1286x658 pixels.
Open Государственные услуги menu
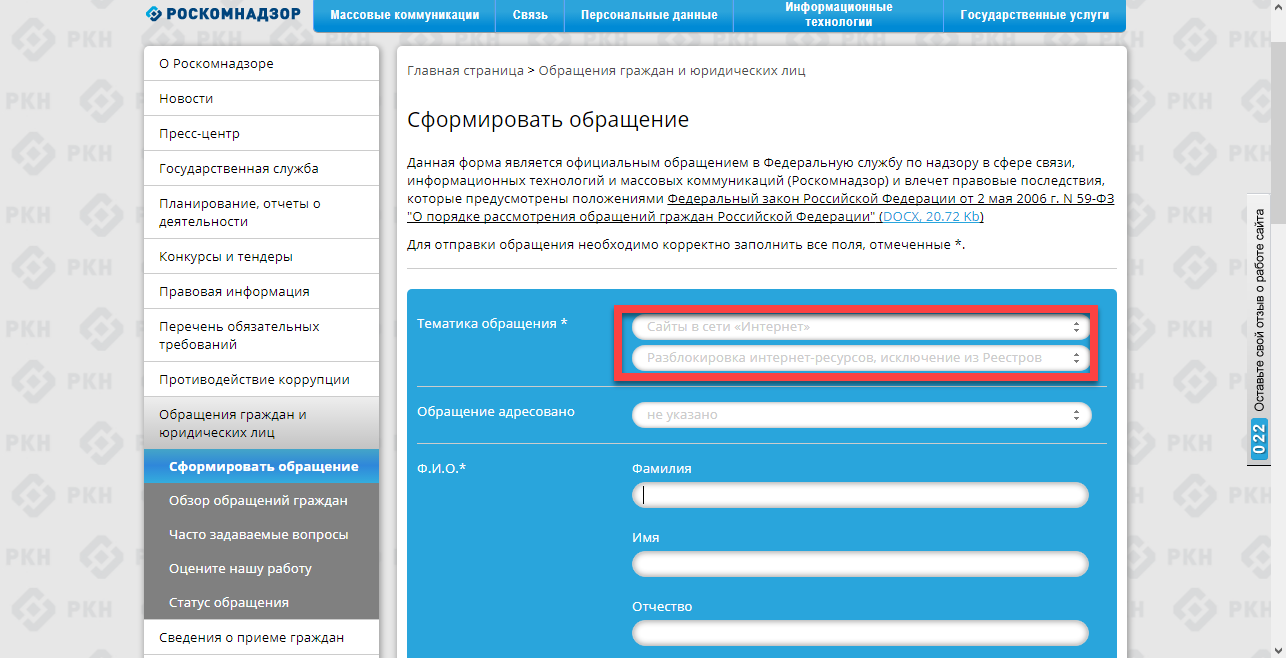click(x=1034, y=15)
